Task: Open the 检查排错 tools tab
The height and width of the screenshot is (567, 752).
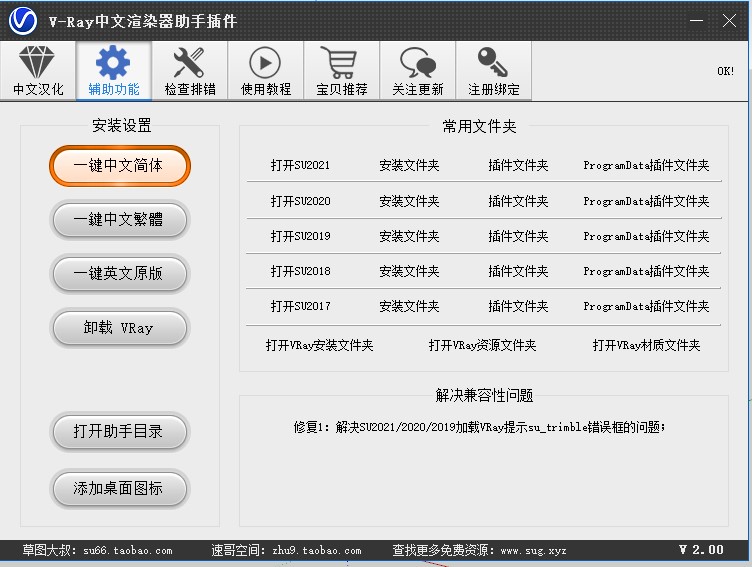Action: click(189, 71)
